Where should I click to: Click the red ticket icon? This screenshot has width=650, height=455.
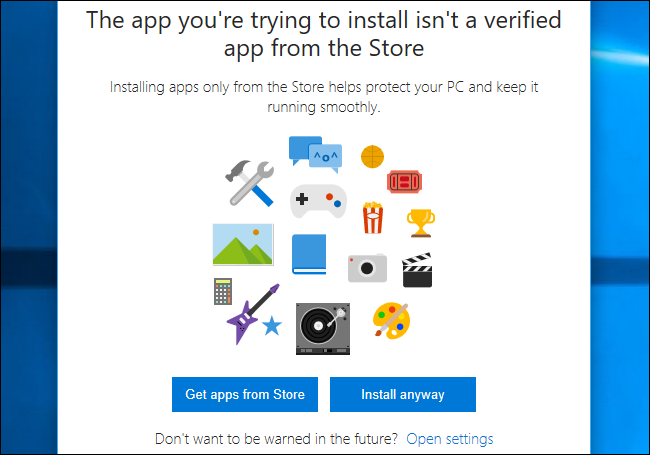click(403, 182)
